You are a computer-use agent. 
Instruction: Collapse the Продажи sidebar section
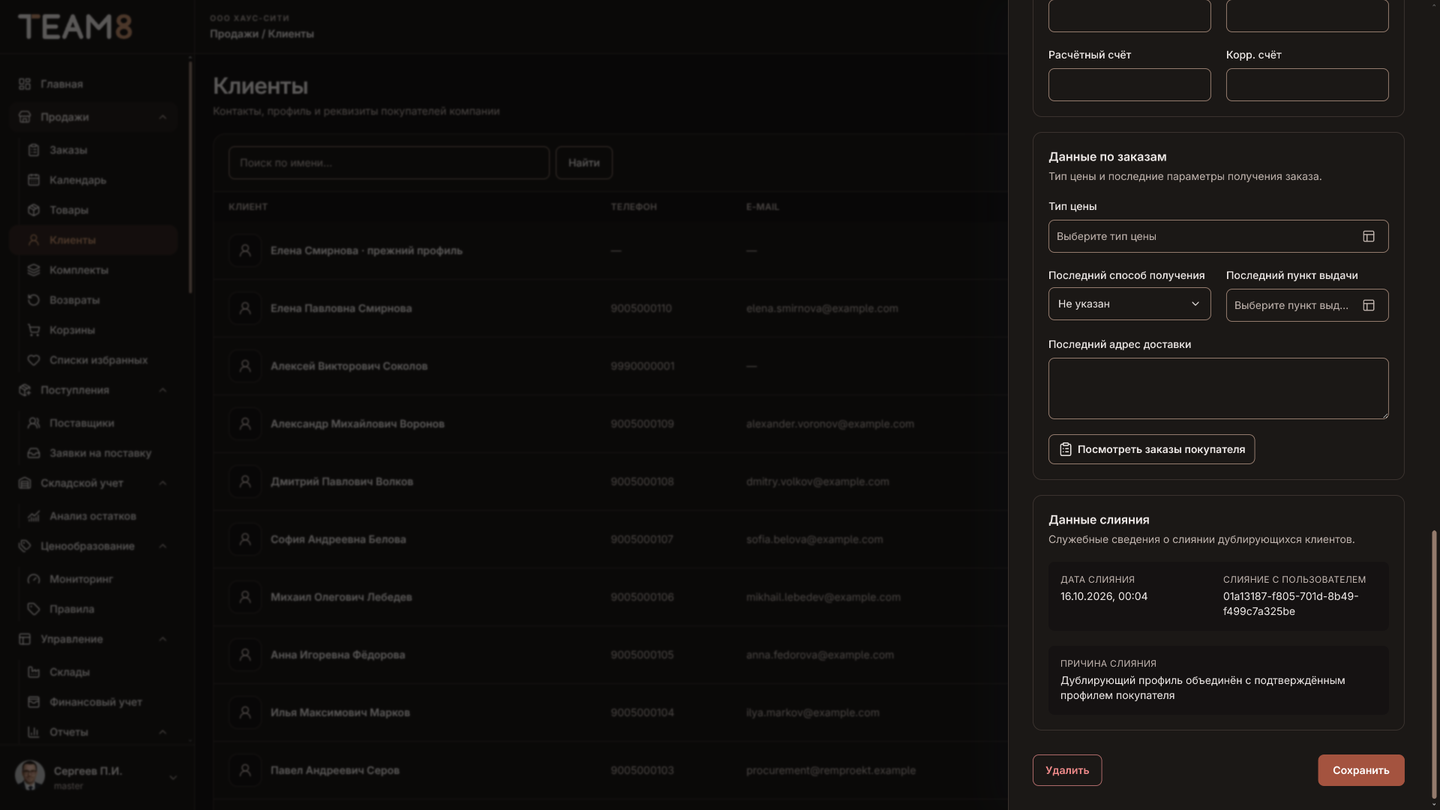coord(163,117)
